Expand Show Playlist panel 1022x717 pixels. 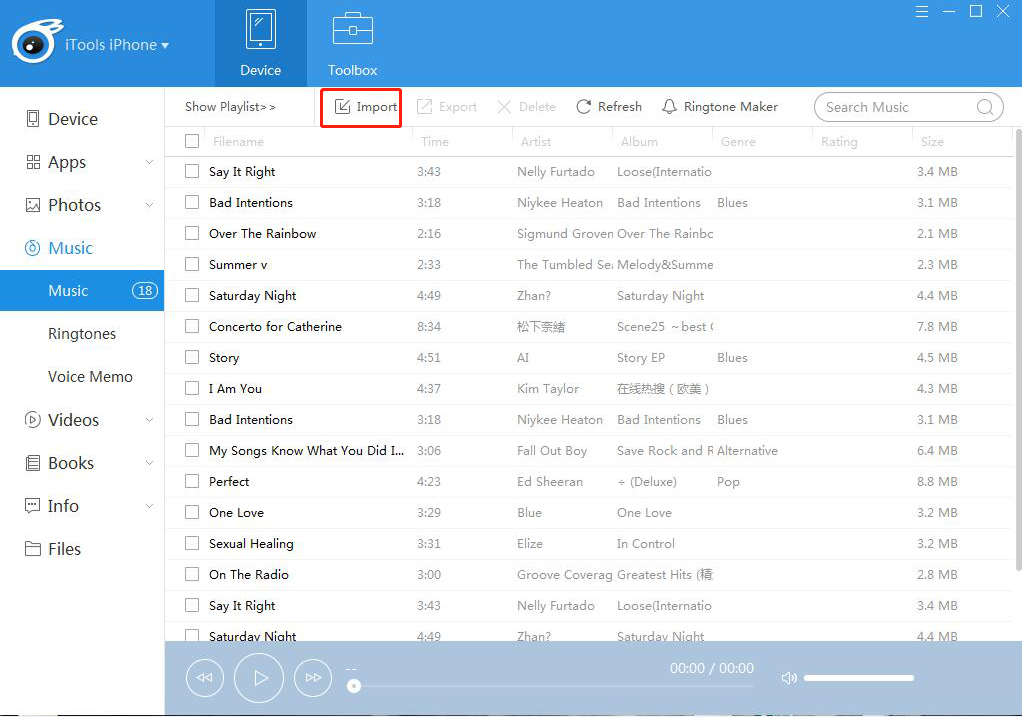(230, 107)
